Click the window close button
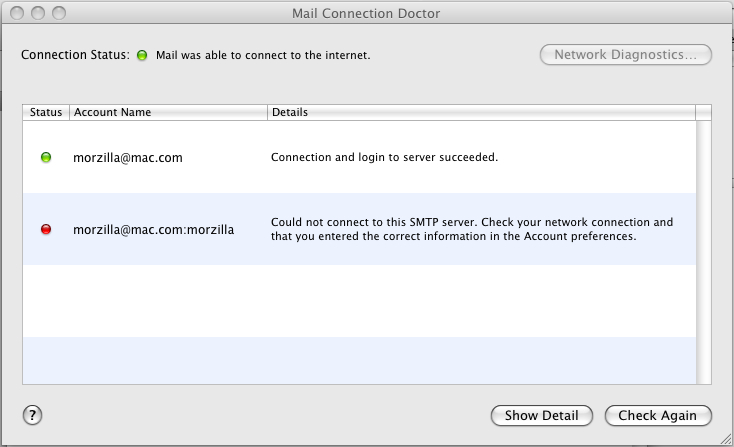 (17, 13)
